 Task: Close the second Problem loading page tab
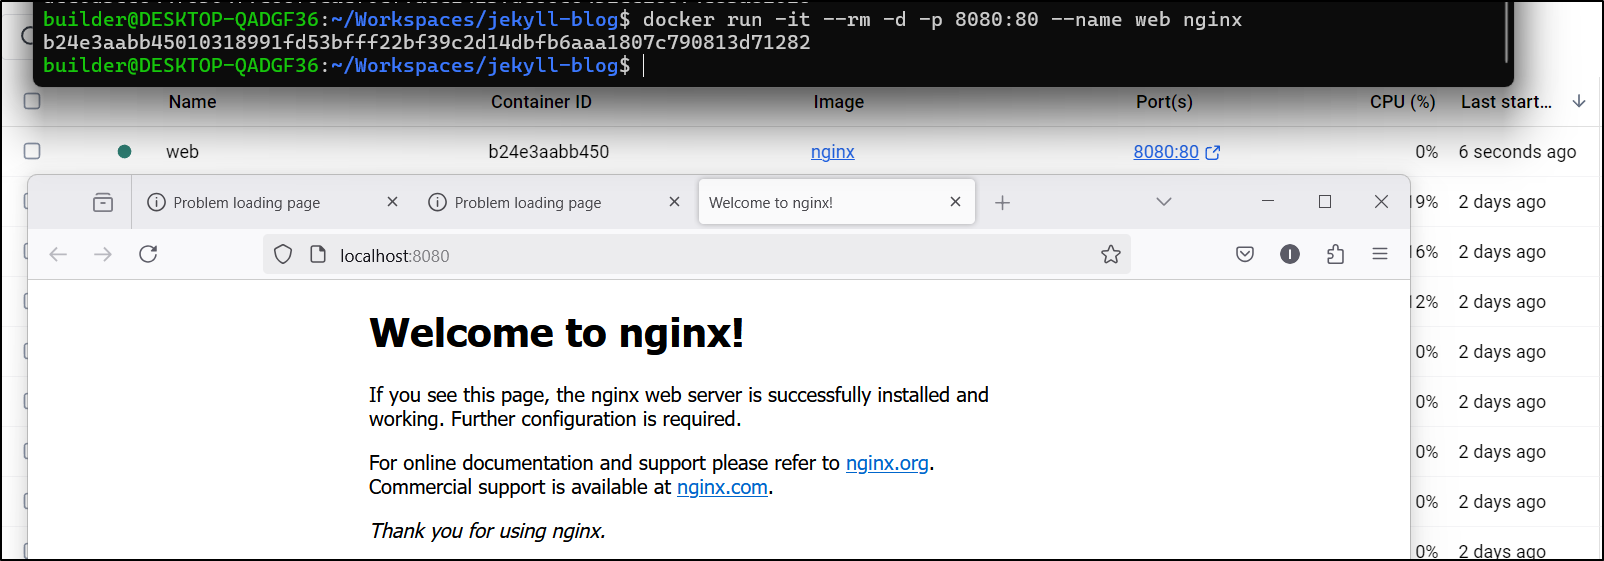coord(675,202)
